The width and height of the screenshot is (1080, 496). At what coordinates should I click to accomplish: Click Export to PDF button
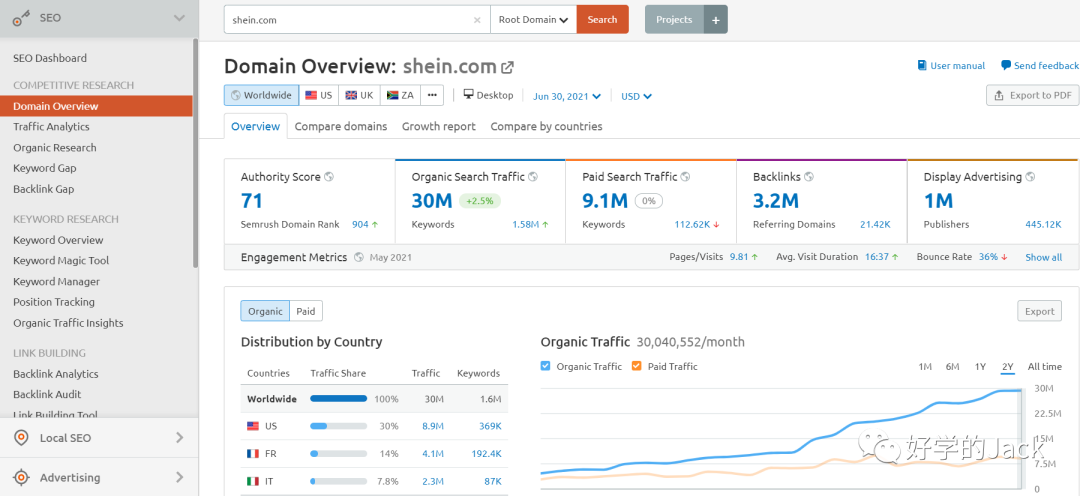coord(1033,96)
